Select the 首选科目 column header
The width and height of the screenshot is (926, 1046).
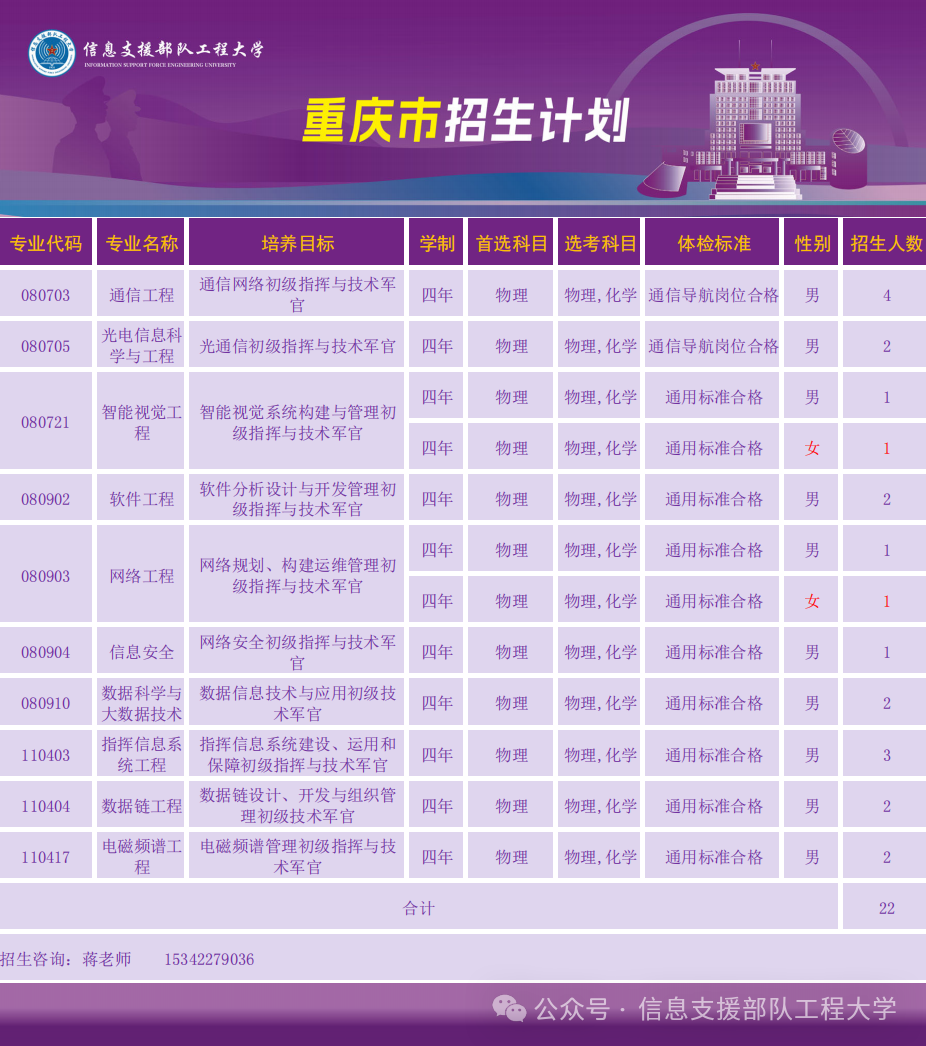coord(511,243)
